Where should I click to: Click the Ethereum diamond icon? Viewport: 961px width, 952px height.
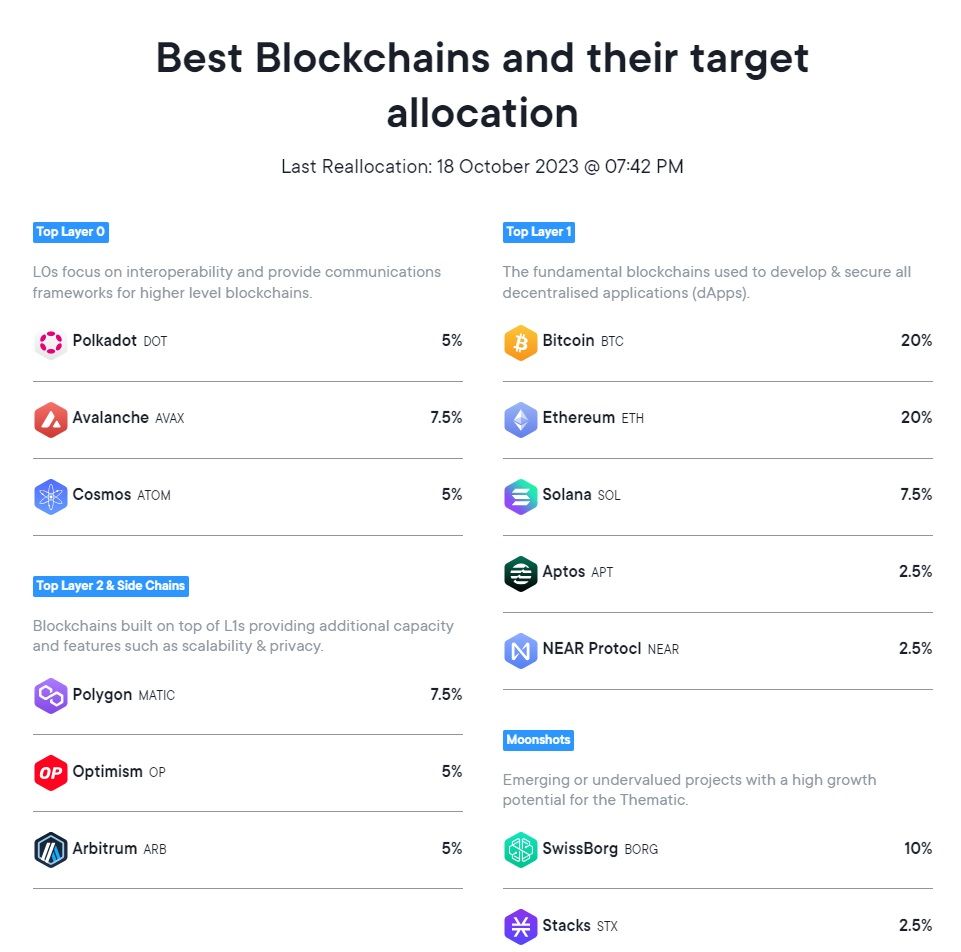coord(520,420)
